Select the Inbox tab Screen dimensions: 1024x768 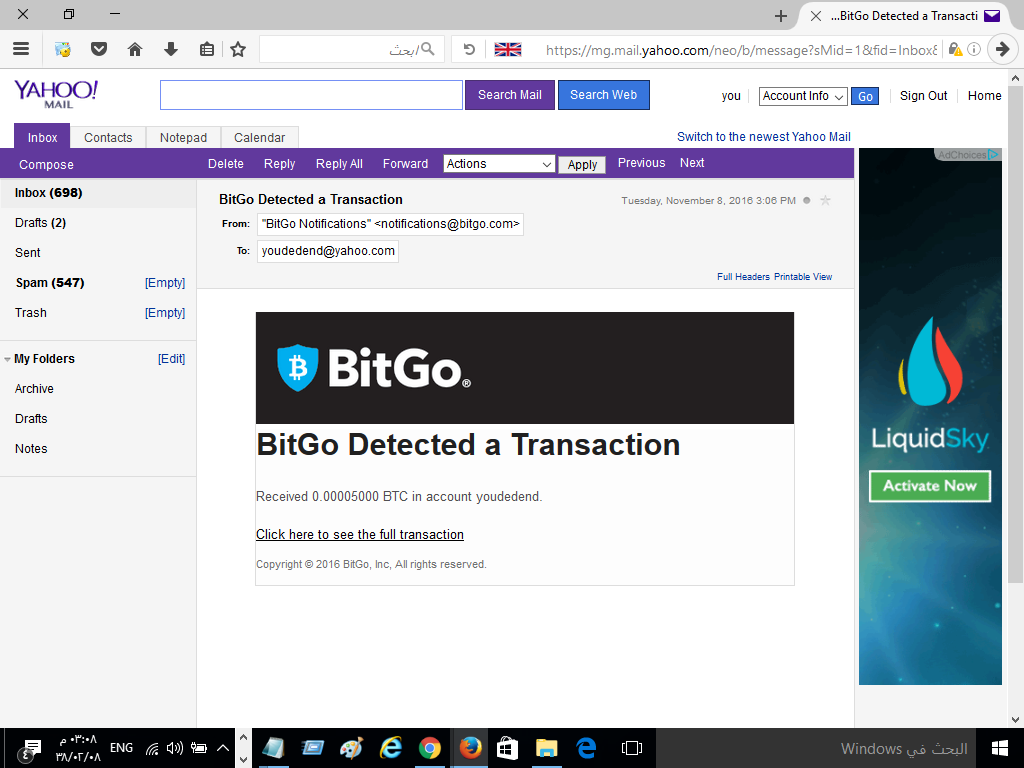pos(42,137)
